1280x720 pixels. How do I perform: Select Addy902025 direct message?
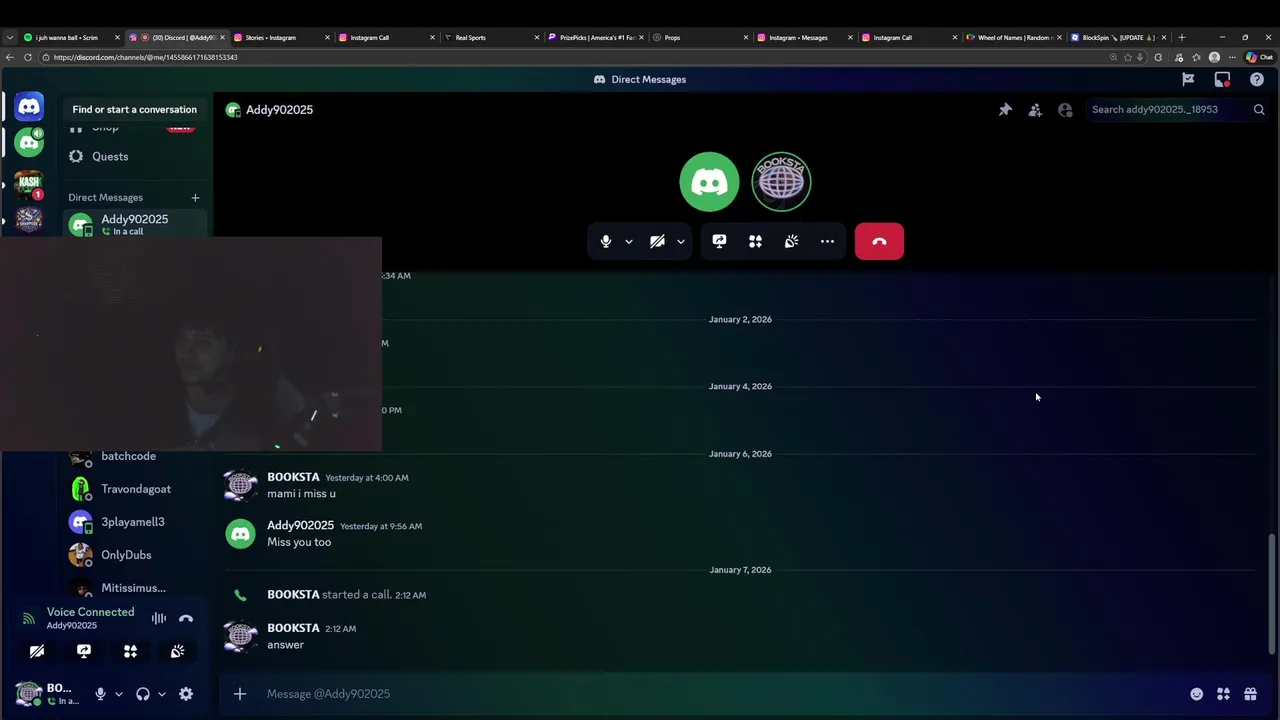(x=136, y=225)
